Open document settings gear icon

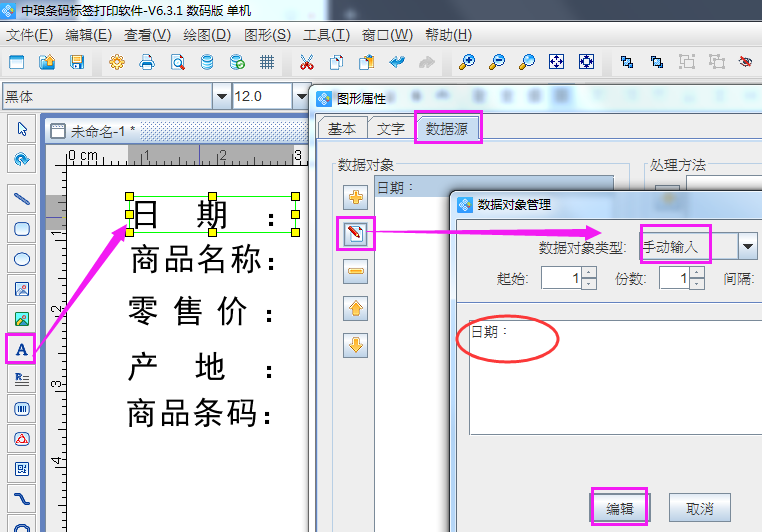[x=117, y=62]
